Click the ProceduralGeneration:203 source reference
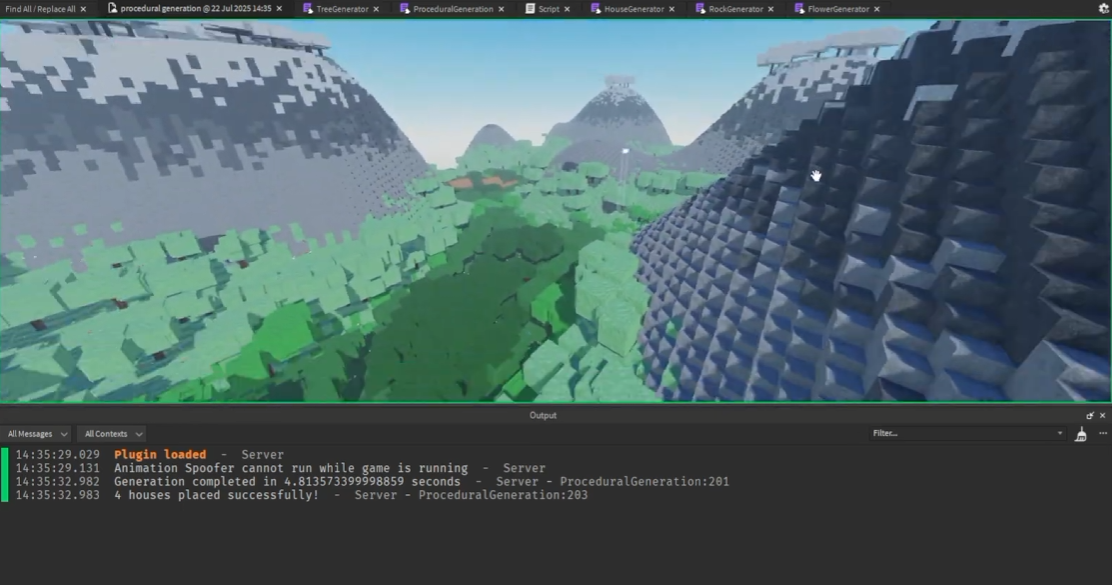The height and width of the screenshot is (585, 1112). click(503, 495)
